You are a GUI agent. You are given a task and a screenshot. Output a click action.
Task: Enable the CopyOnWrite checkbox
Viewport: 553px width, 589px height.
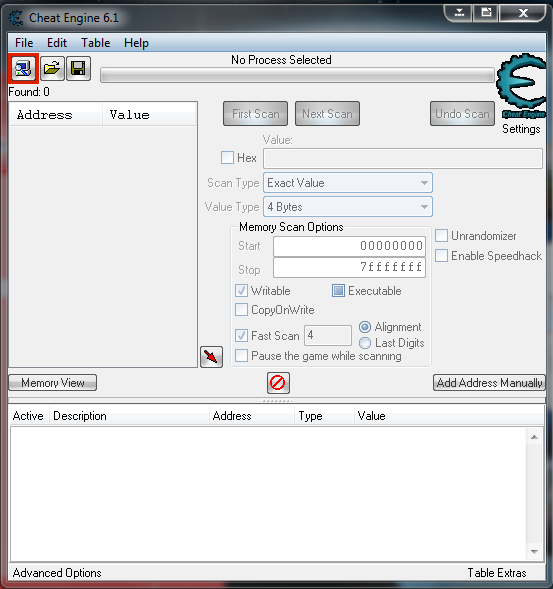coord(241,310)
